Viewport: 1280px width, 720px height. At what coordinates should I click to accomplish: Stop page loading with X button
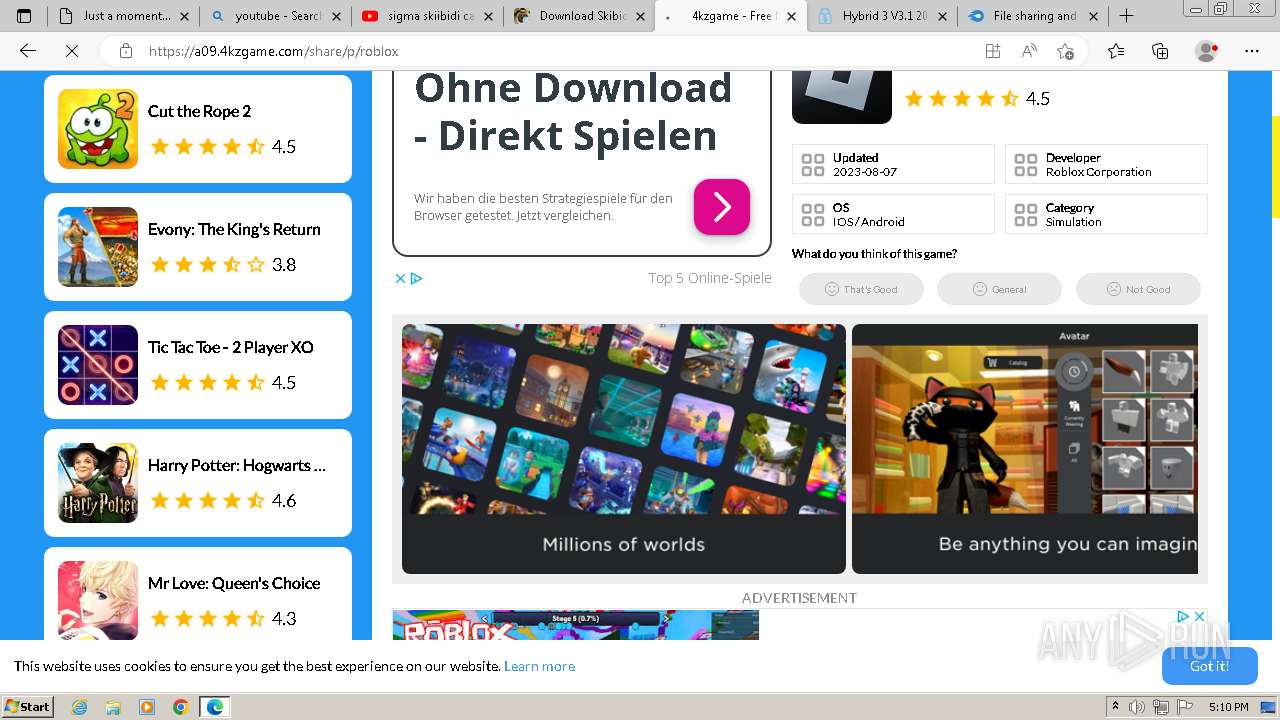(x=72, y=51)
